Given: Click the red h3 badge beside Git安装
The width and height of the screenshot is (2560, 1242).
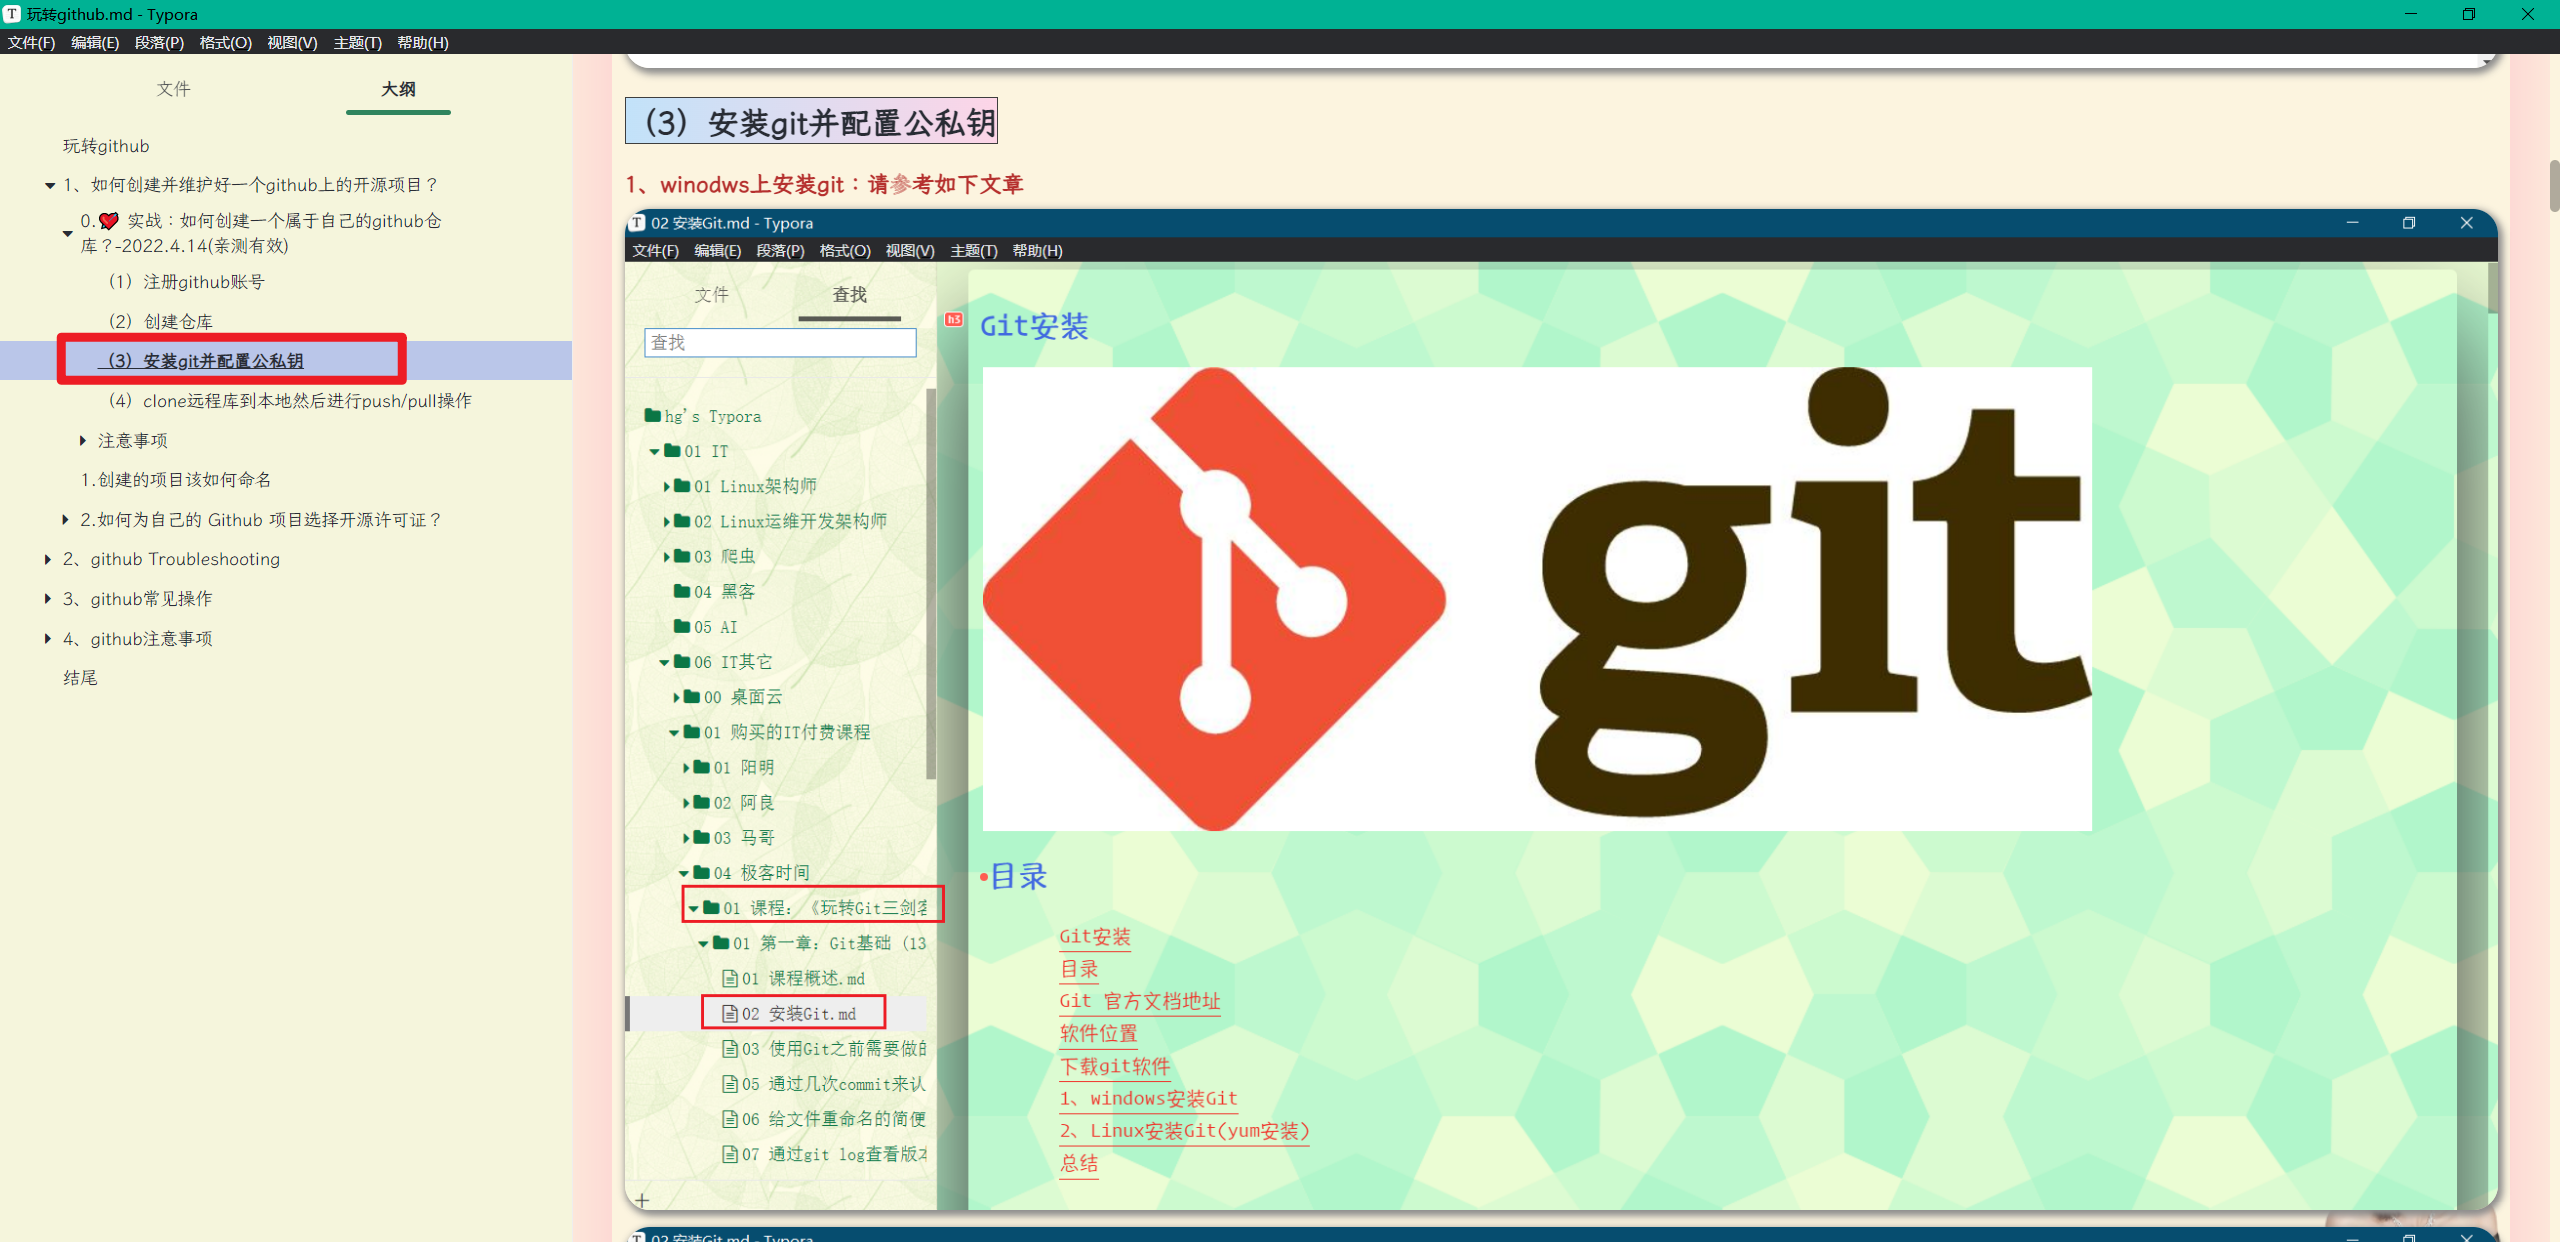Looking at the screenshot, I should [953, 319].
